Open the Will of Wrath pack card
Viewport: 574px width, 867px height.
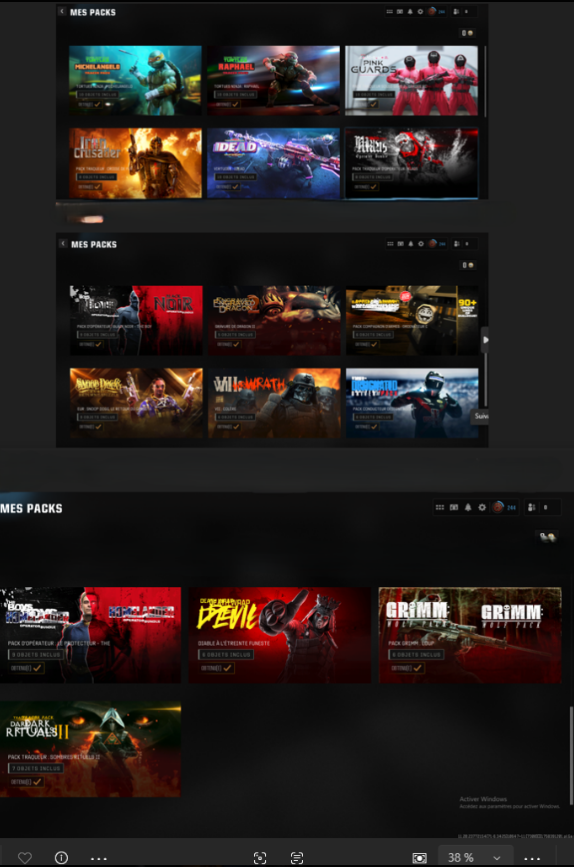[274, 403]
